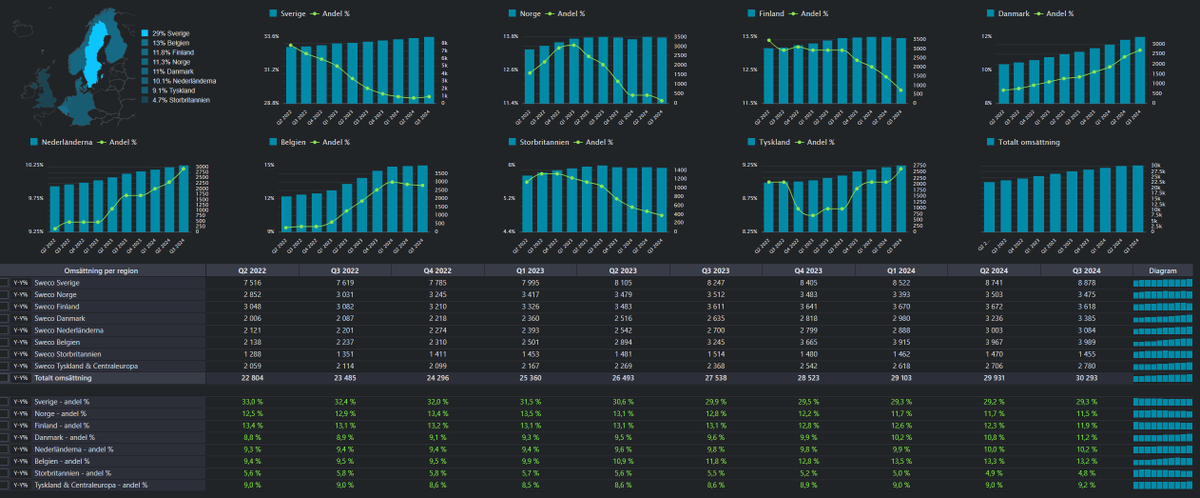Tick the checkbox for Sverige - andel % row
Image resolution: width=1200 pixels, height=498 pixels.
click(5, 401)
